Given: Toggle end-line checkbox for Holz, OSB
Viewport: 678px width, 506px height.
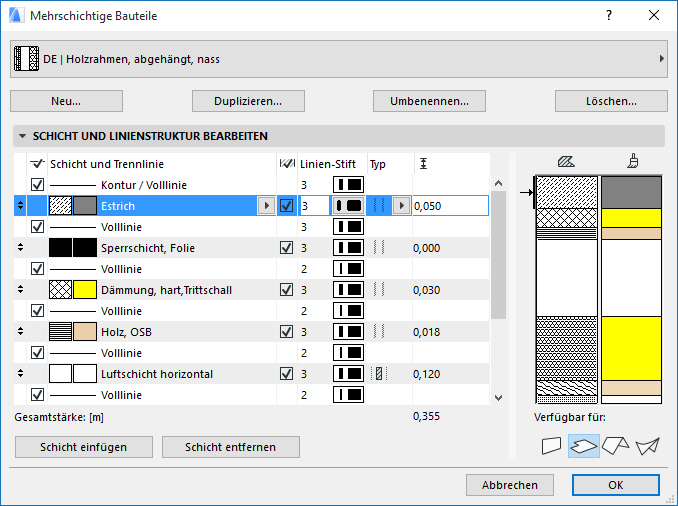Looking at the screenshot, I should click(287, 332).
